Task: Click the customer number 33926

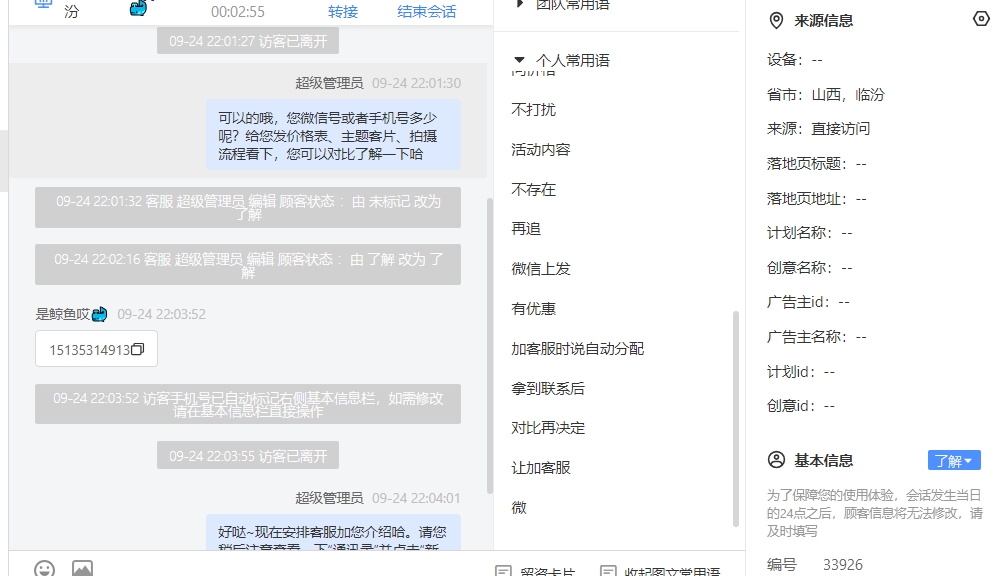Action: tap(842, 565)
